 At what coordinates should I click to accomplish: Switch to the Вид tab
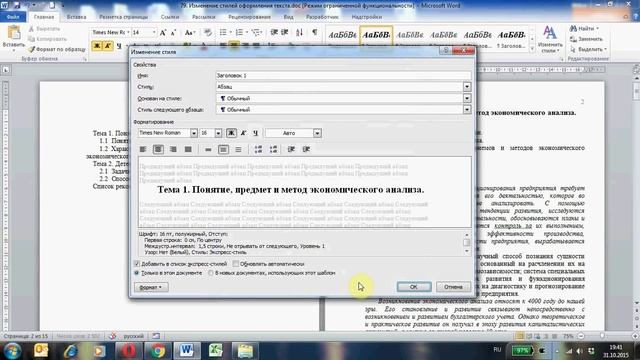pos(288,17)
